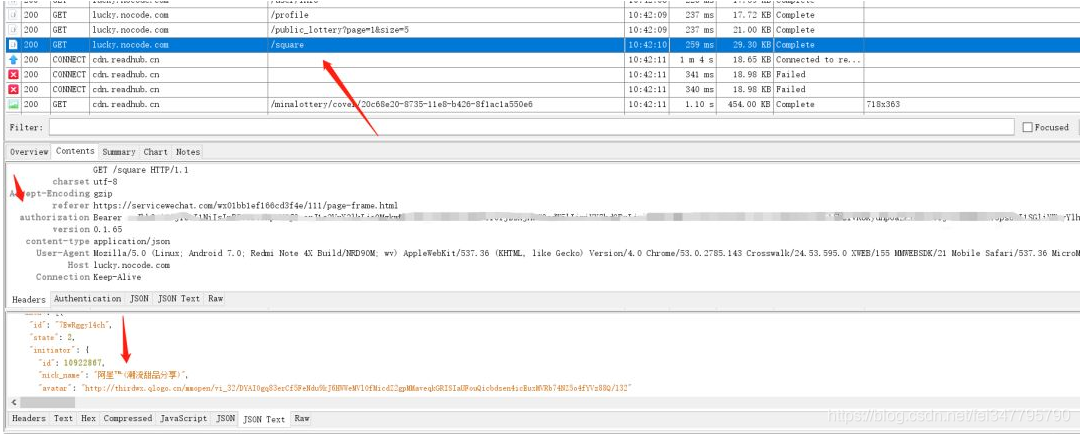Select the request Headers tab

click(x=29, y=300)
